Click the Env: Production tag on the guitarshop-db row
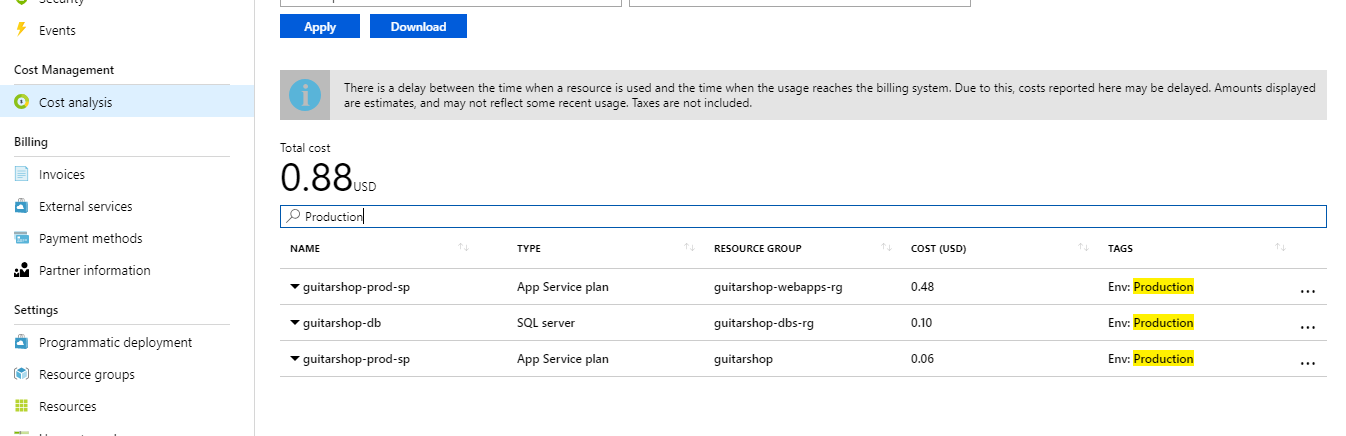This screenshot has width=1346, height=436. click(1151, 323)
